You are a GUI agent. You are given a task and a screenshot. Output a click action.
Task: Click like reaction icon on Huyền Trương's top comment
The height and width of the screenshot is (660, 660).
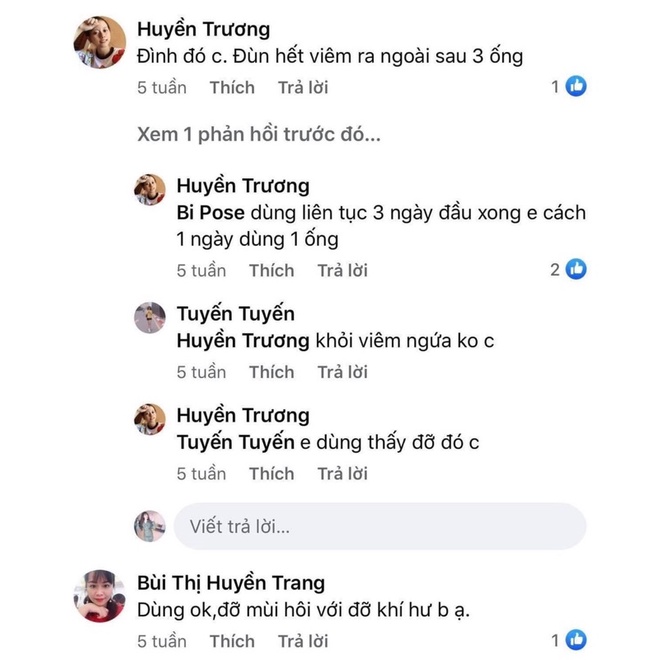576,87
